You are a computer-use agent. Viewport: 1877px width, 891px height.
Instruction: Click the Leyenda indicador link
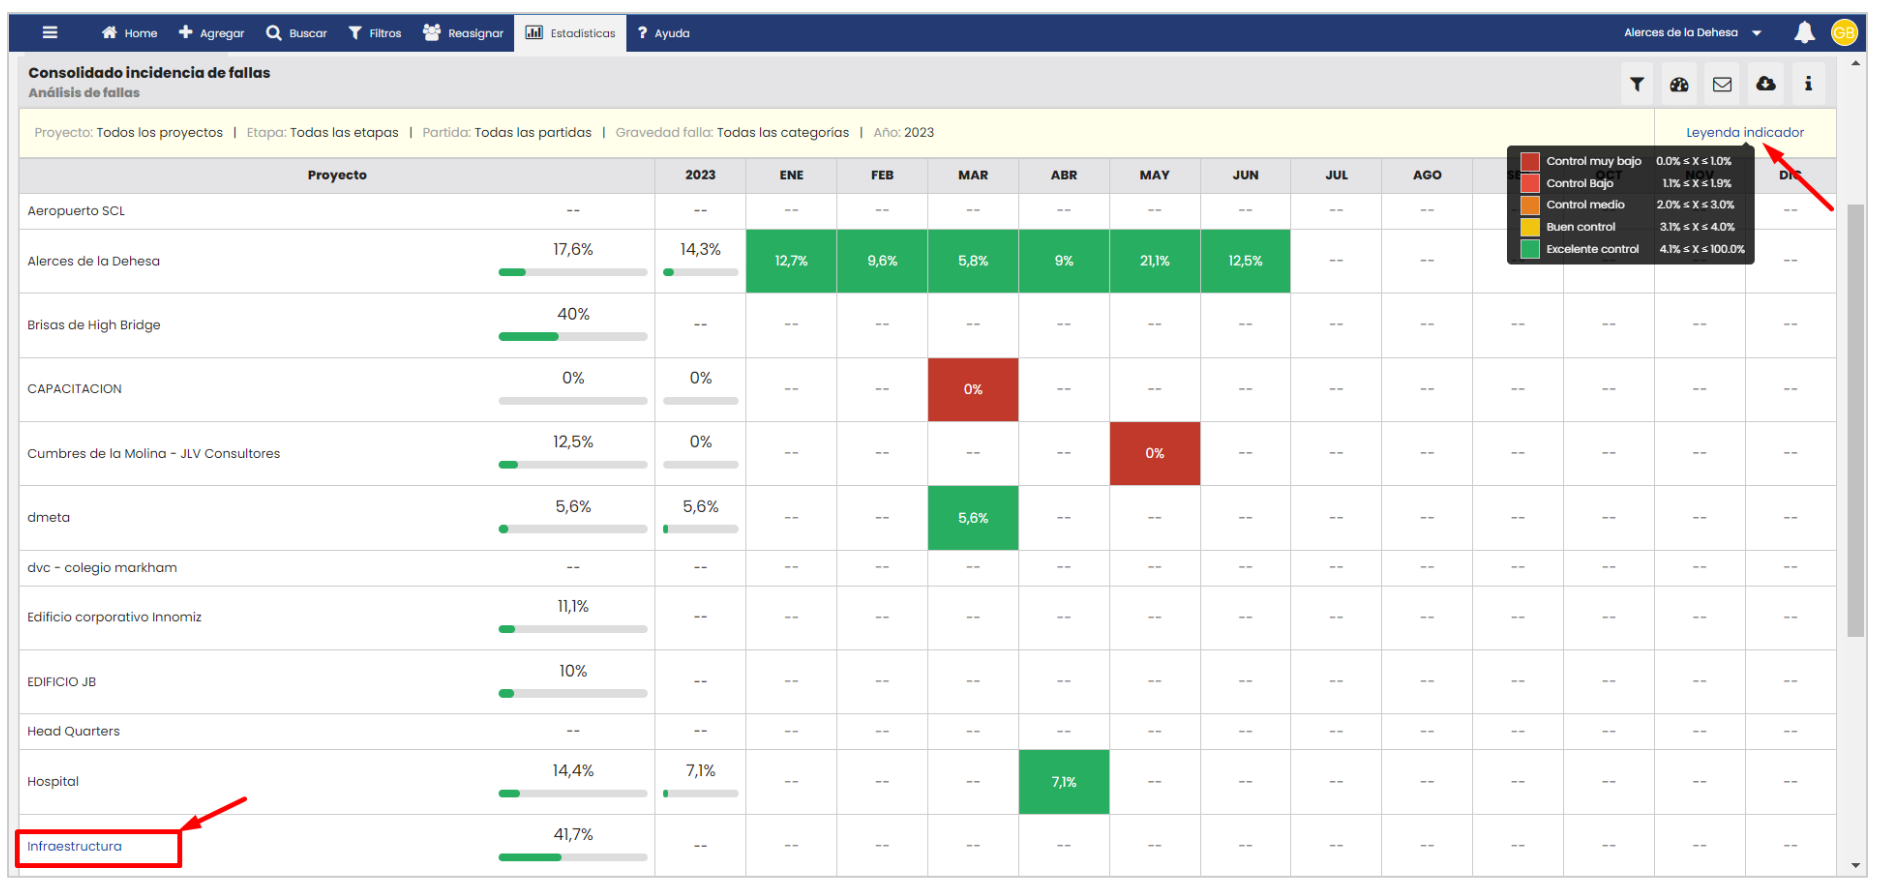click(x=1744, y=132)
